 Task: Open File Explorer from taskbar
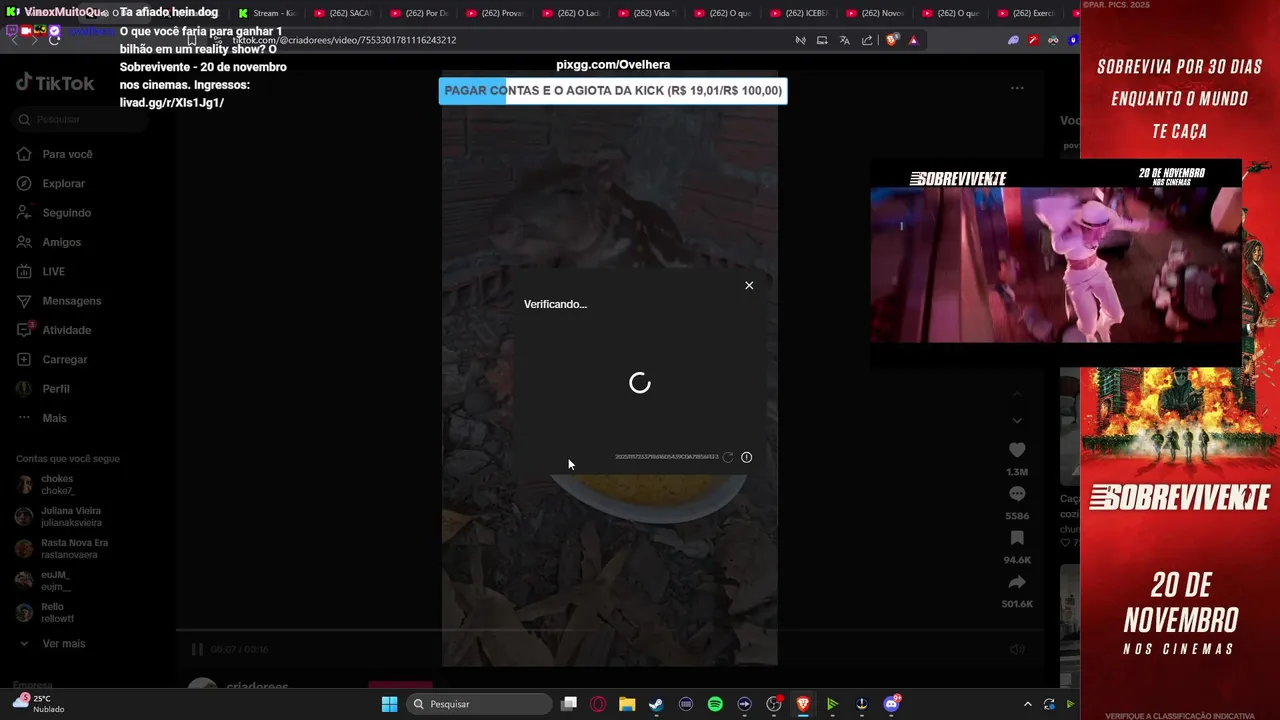(x=627, y=704)
